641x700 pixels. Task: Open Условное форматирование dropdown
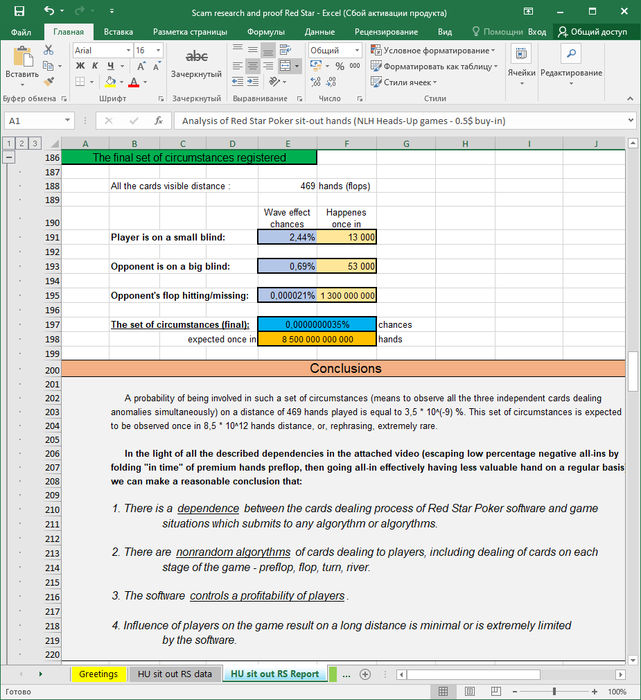click(433, 50)
